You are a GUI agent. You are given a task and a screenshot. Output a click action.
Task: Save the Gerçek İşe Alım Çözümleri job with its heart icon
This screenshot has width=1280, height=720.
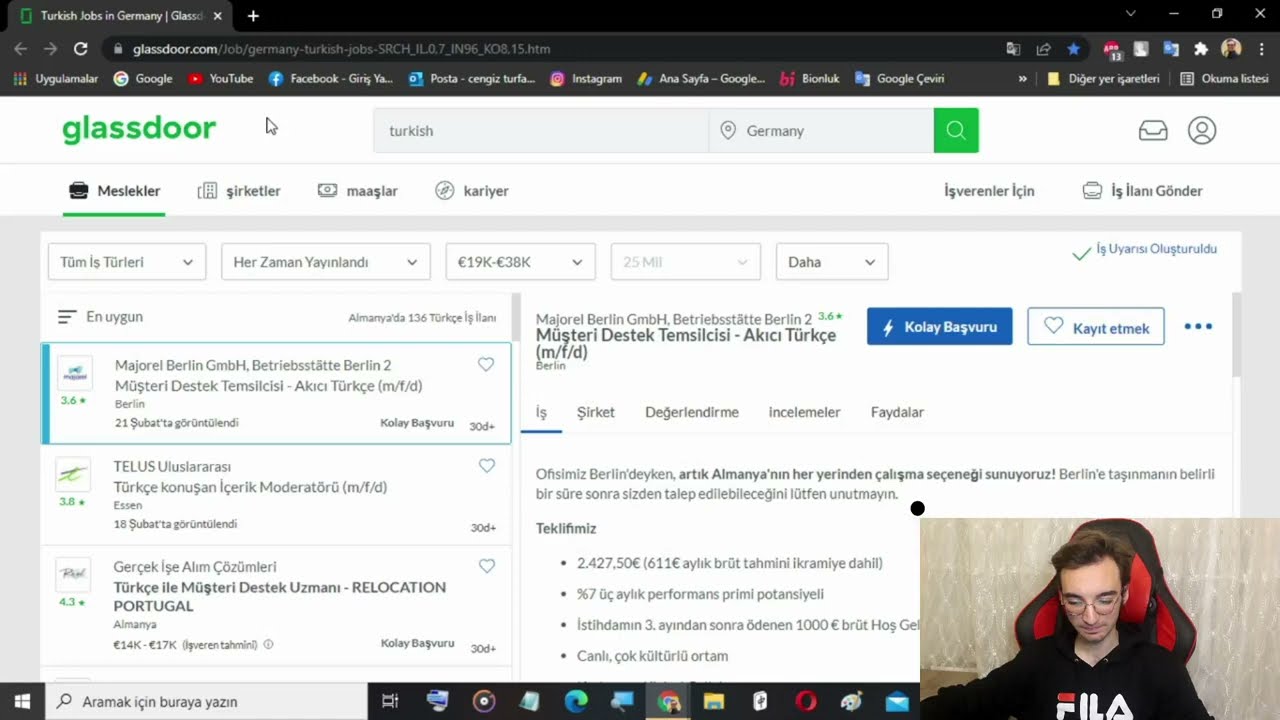tap(487, 566)
